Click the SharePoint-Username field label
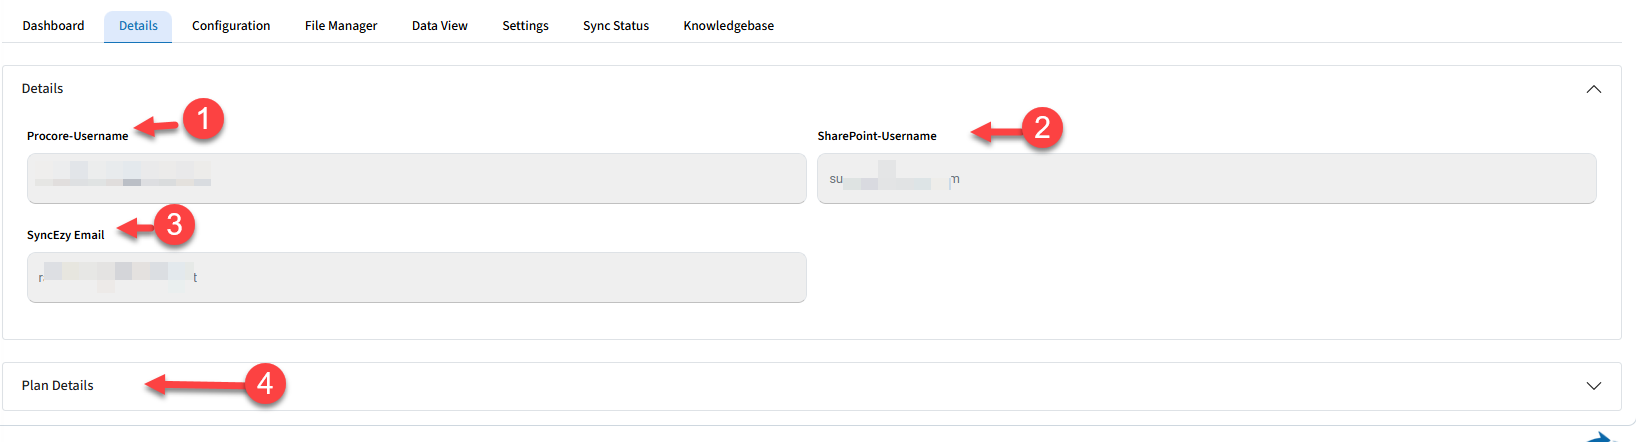This screenshot has width=1636, height=442. (x=877, y=136)
